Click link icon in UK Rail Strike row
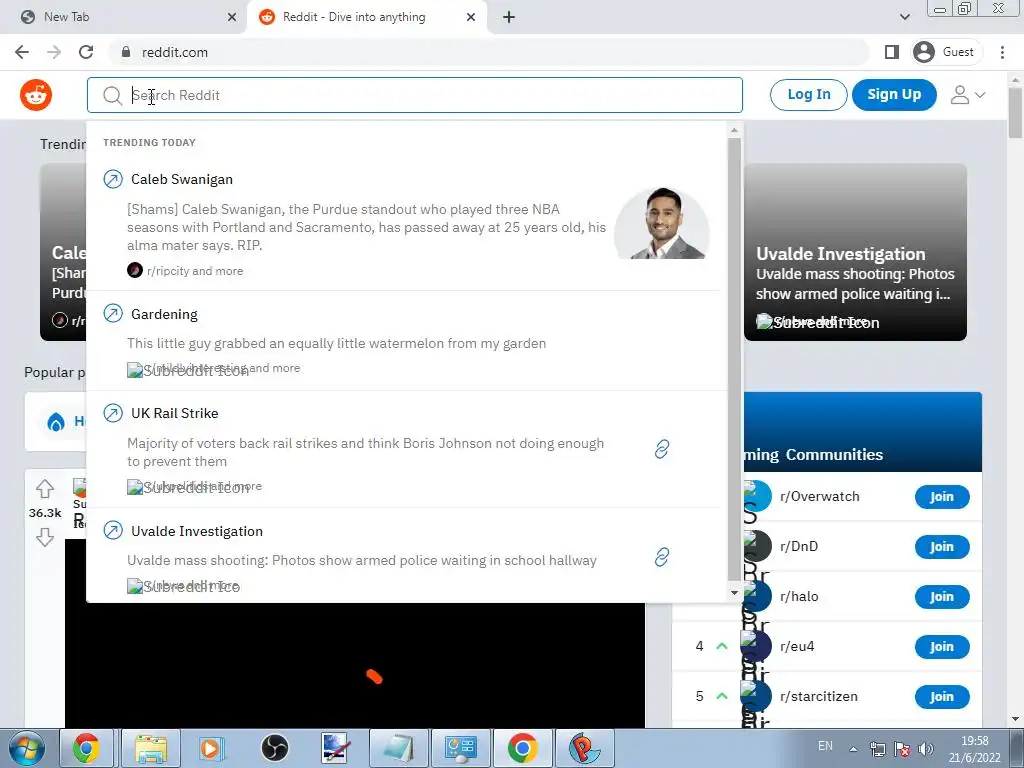This screenshot has width=1024, height=768. pos(662,449)
